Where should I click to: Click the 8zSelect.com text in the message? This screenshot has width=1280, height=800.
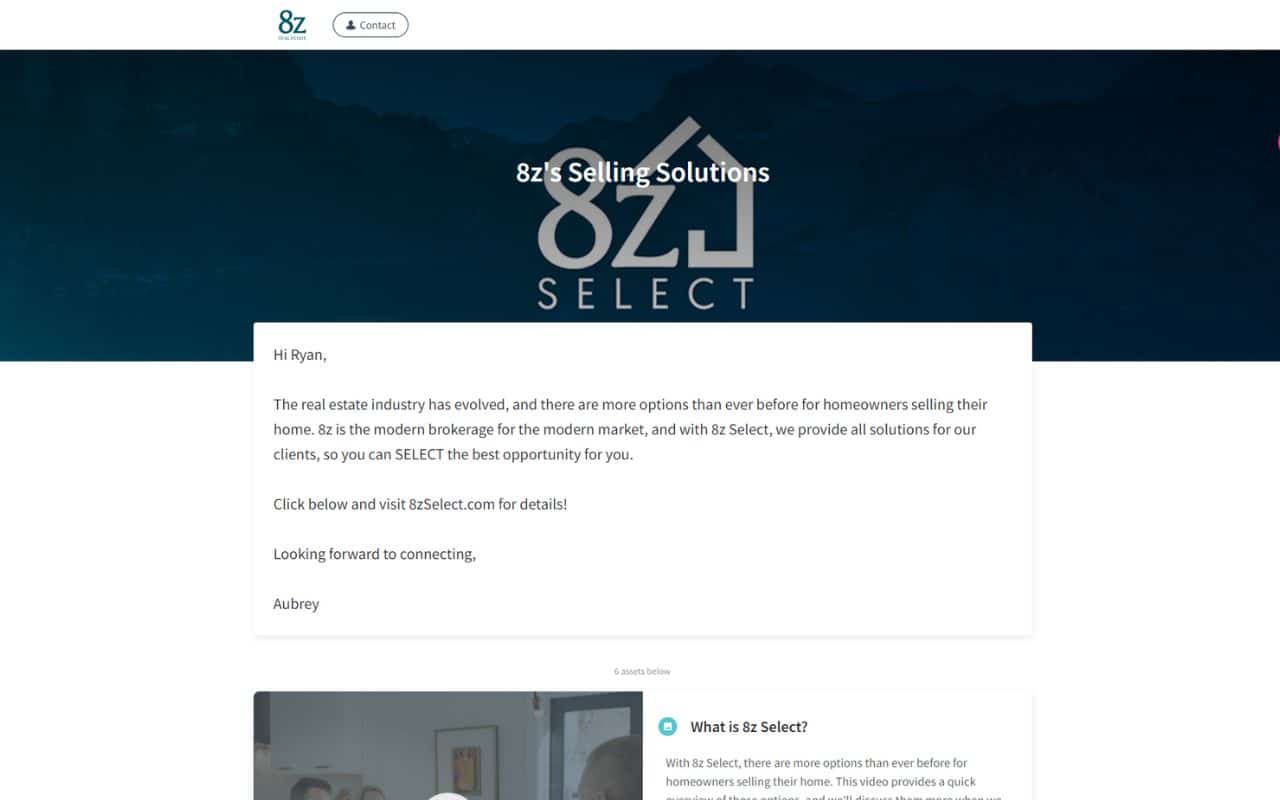[452, 504]
